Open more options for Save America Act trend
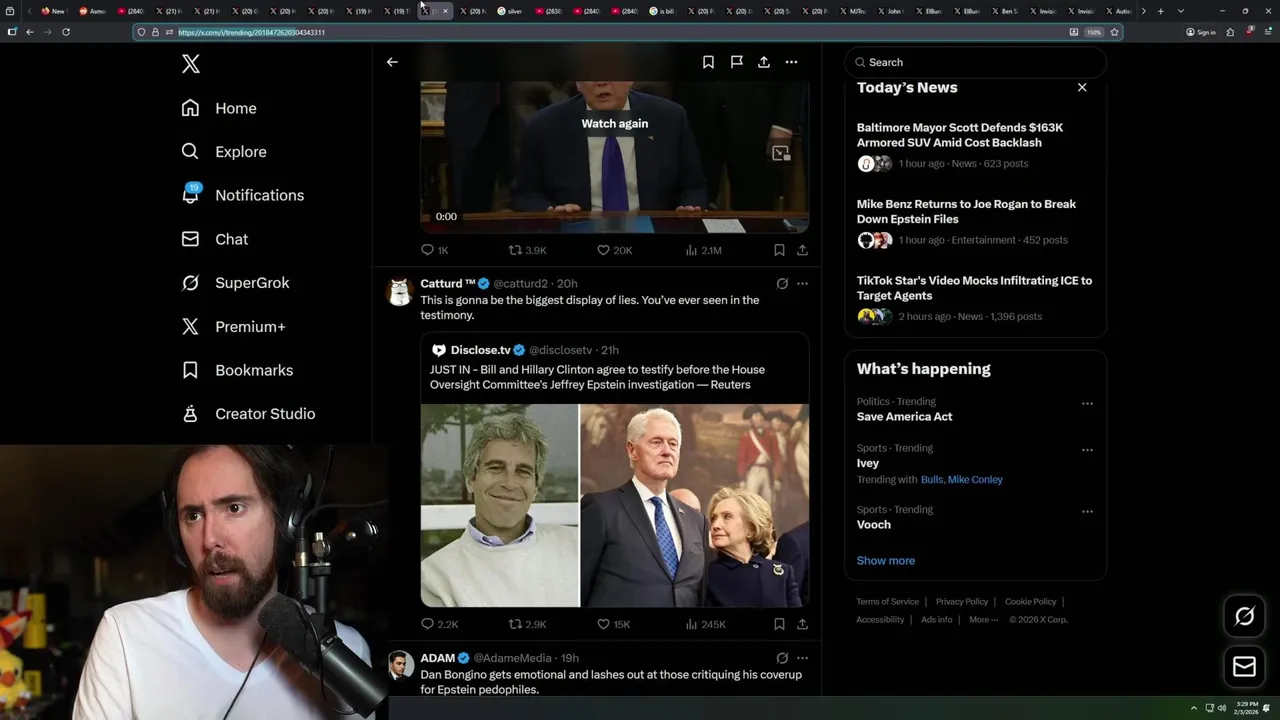This screenshot has width=1280, height=720. 1087,404
